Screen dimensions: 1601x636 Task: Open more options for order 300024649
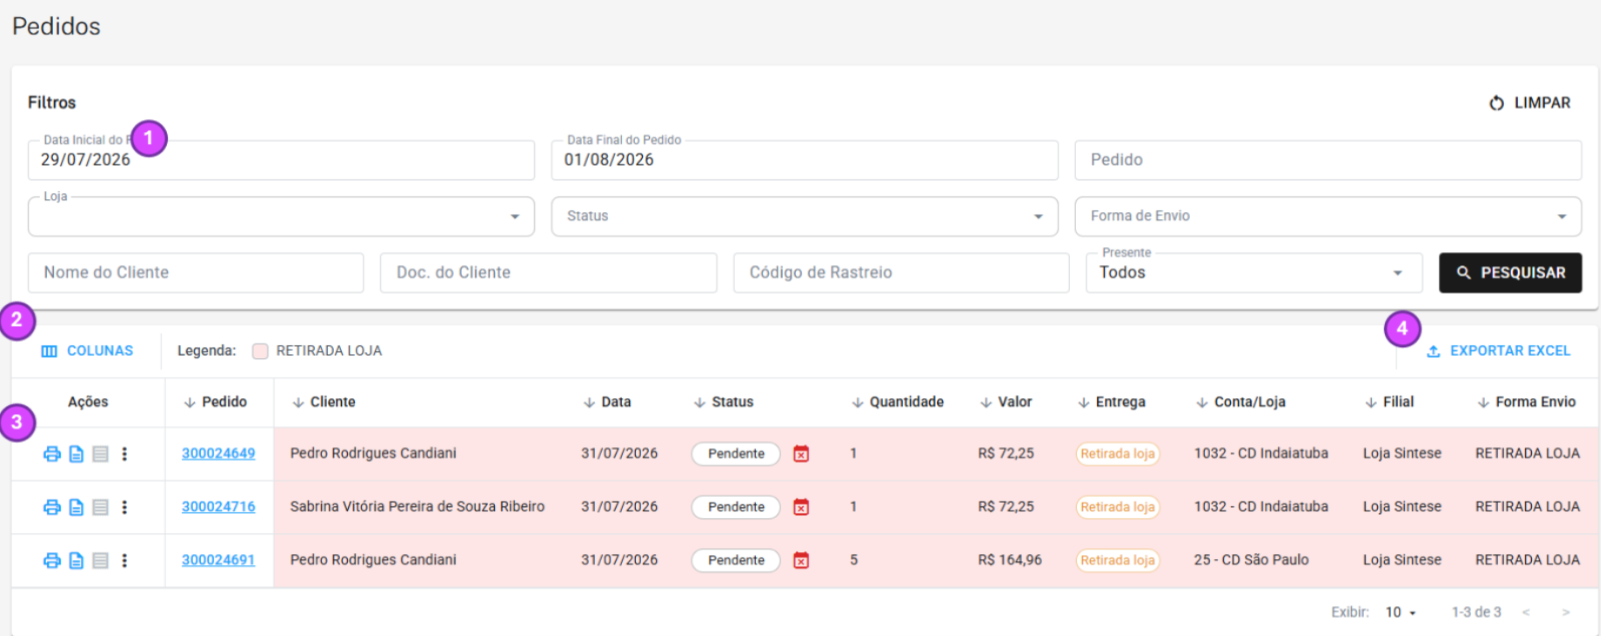point(124,454)
